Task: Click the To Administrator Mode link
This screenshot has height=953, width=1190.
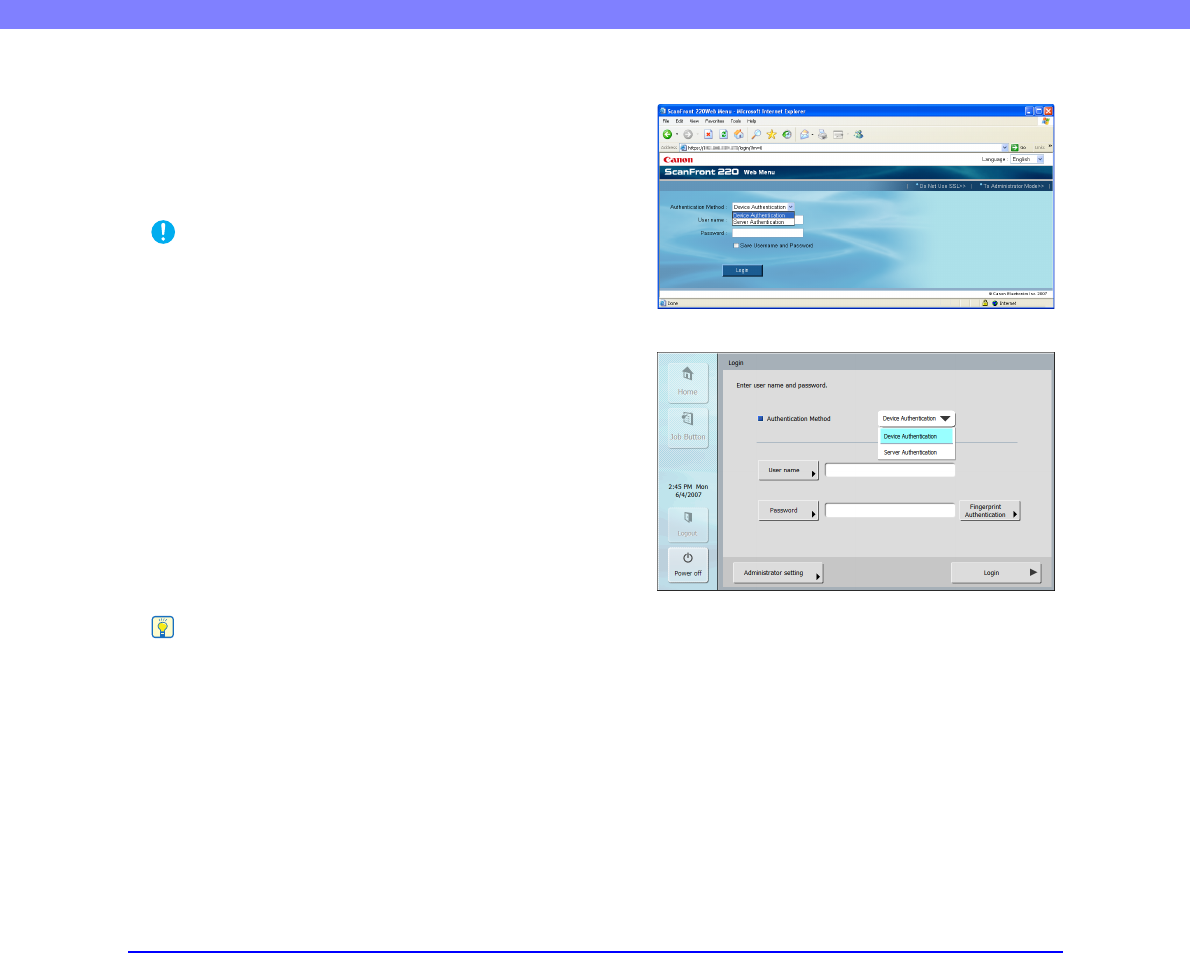Action: coord(1012,186)
